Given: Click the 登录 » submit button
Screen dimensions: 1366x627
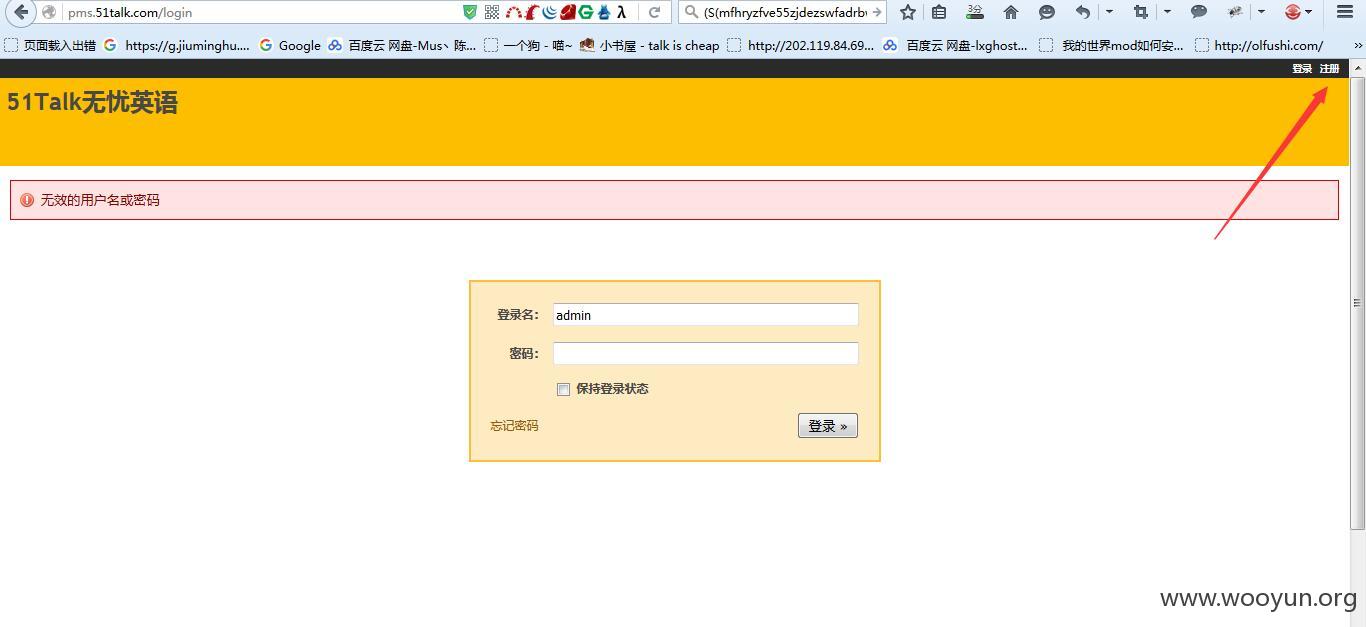Looking at the screenshot, I should [827, 426].
